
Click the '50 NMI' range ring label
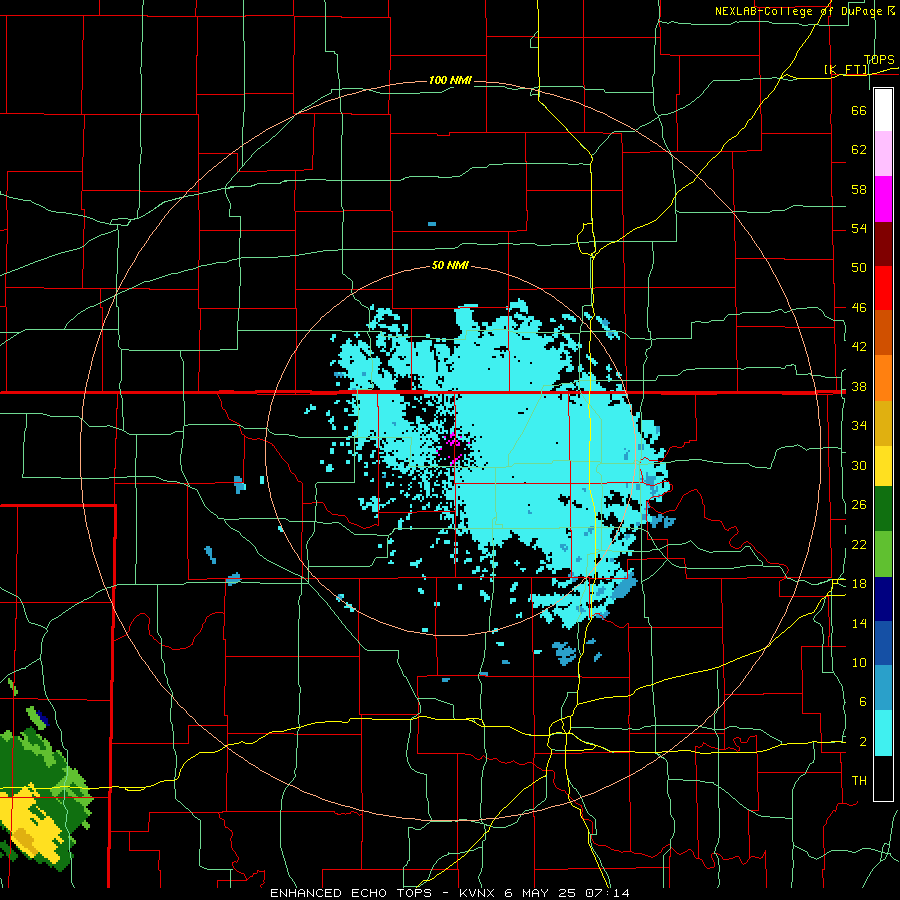(450, 265)
